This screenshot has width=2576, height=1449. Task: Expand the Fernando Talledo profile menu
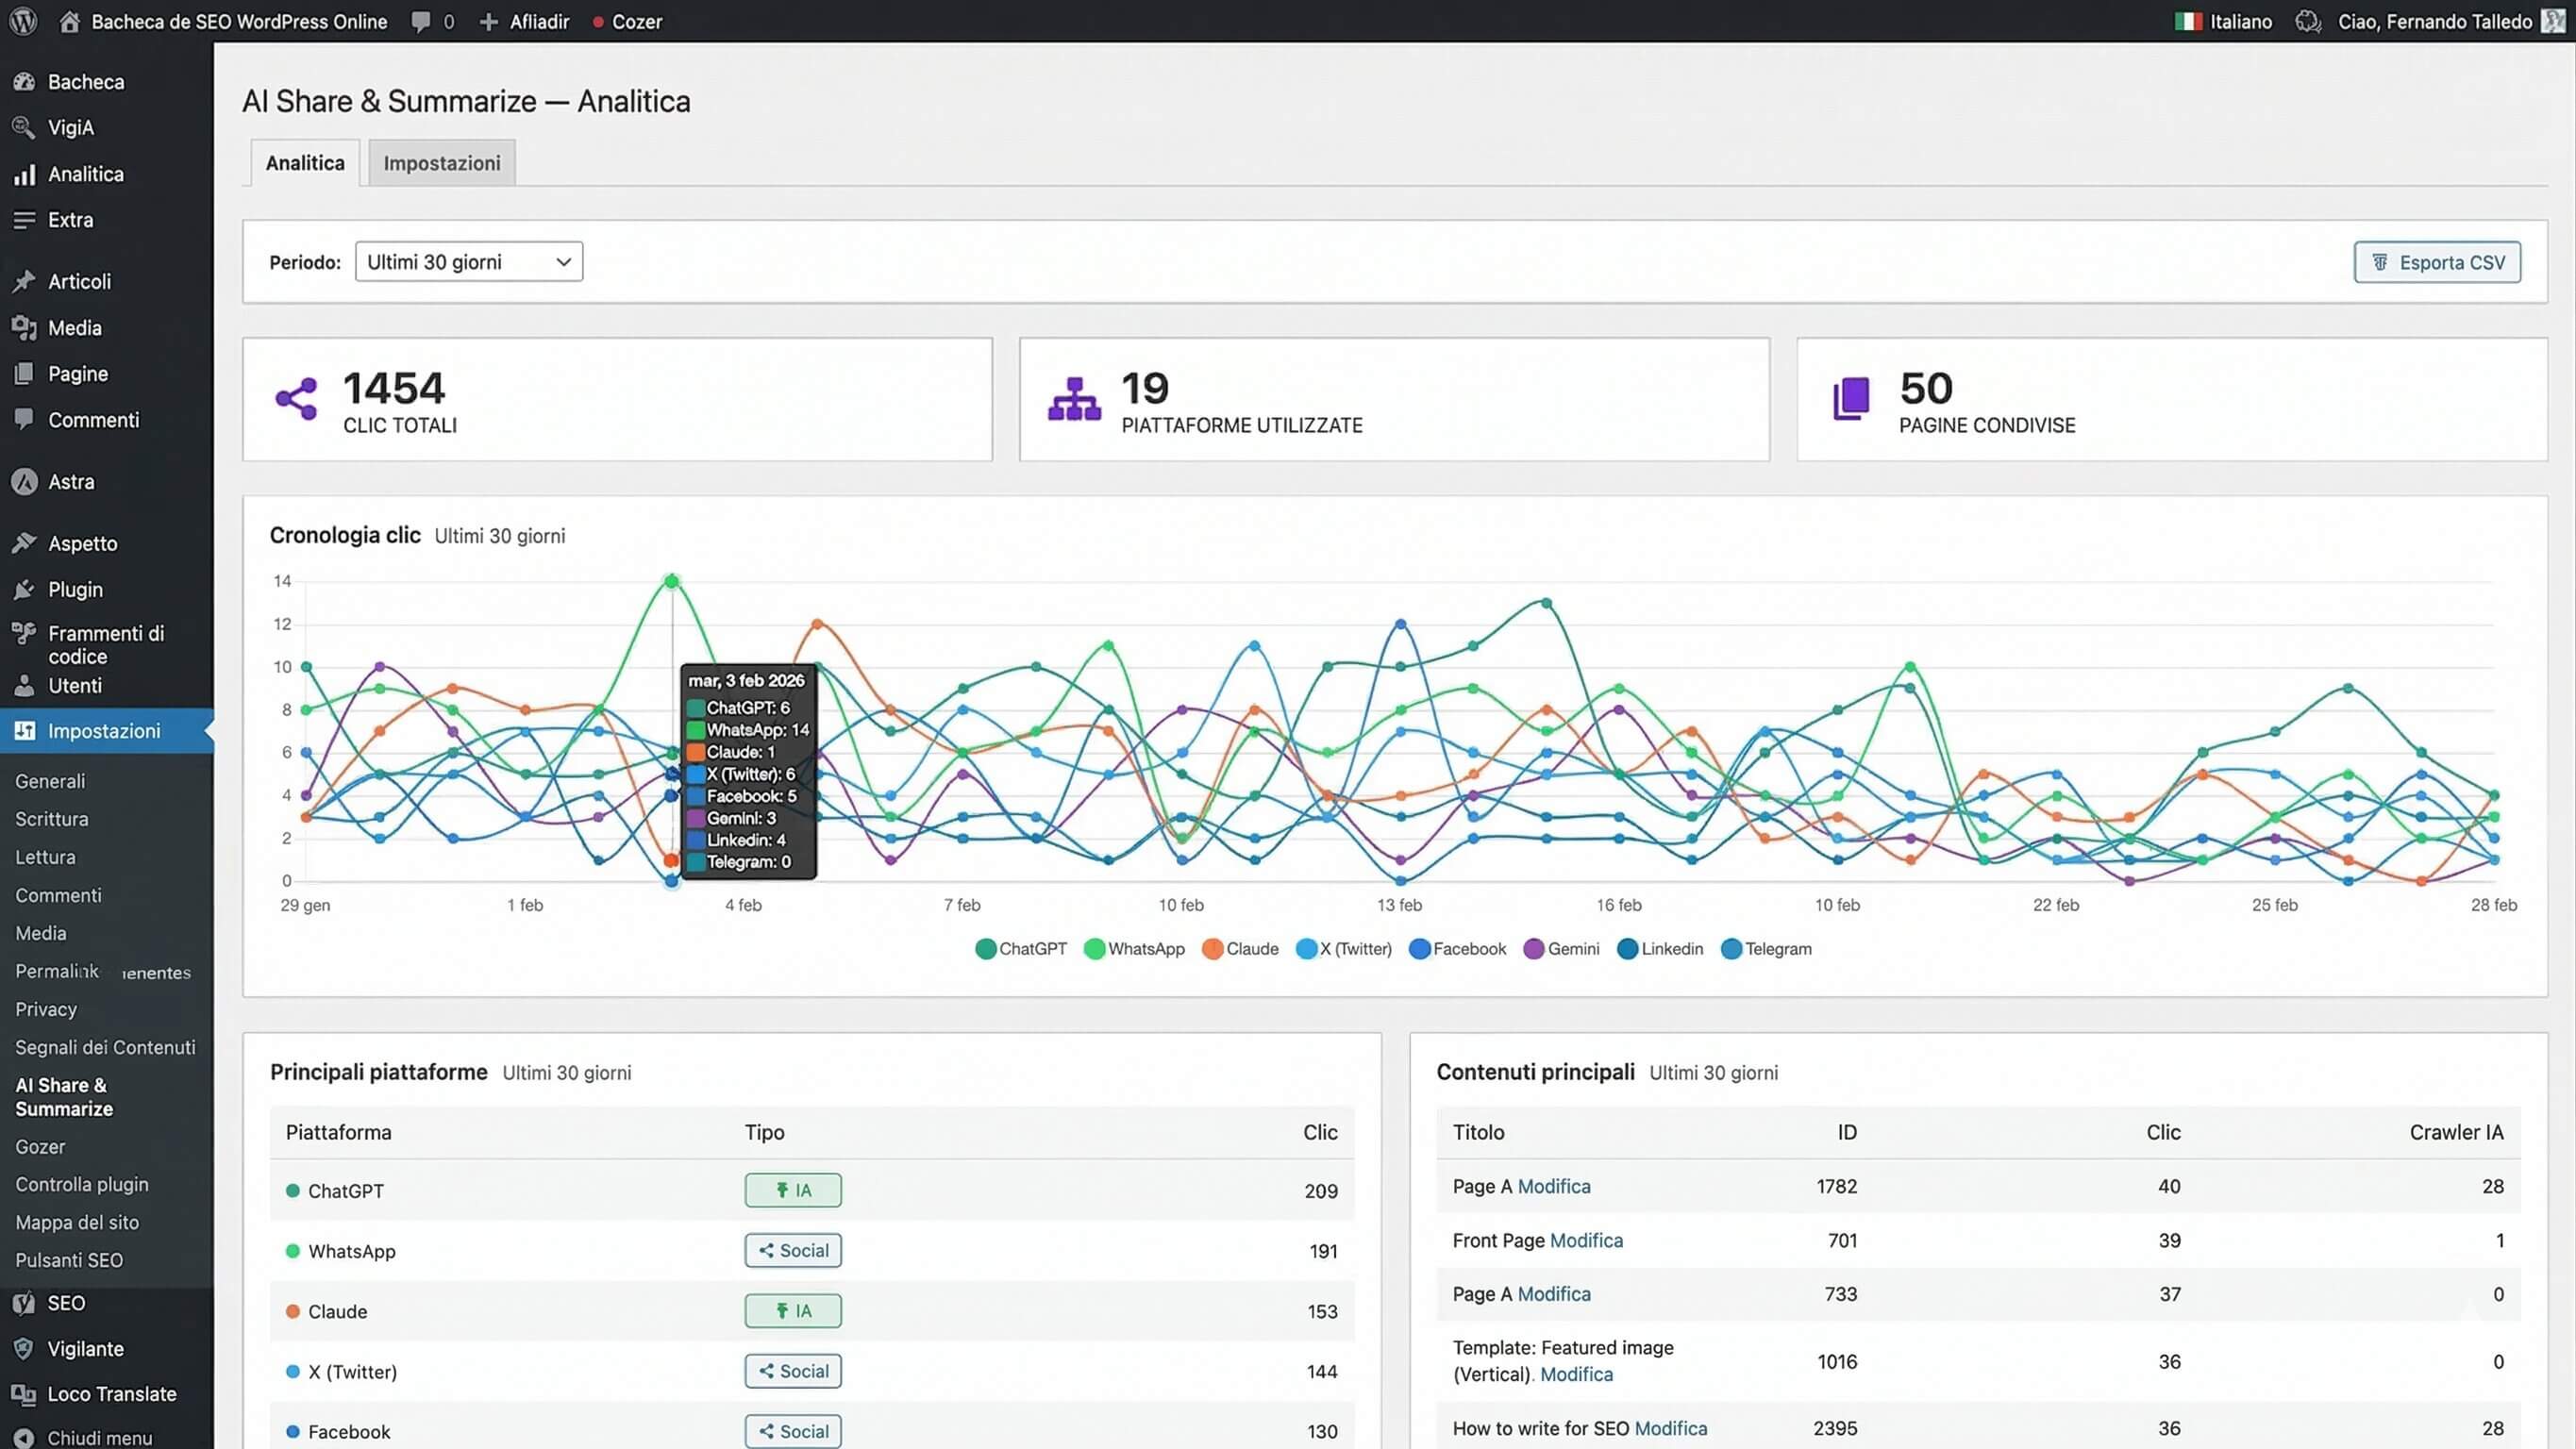2437,20
